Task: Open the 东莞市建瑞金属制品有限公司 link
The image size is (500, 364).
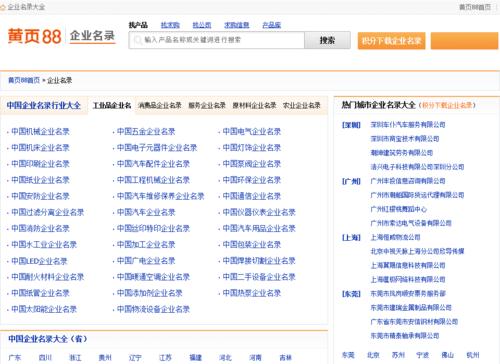Action: pos(411,308)
